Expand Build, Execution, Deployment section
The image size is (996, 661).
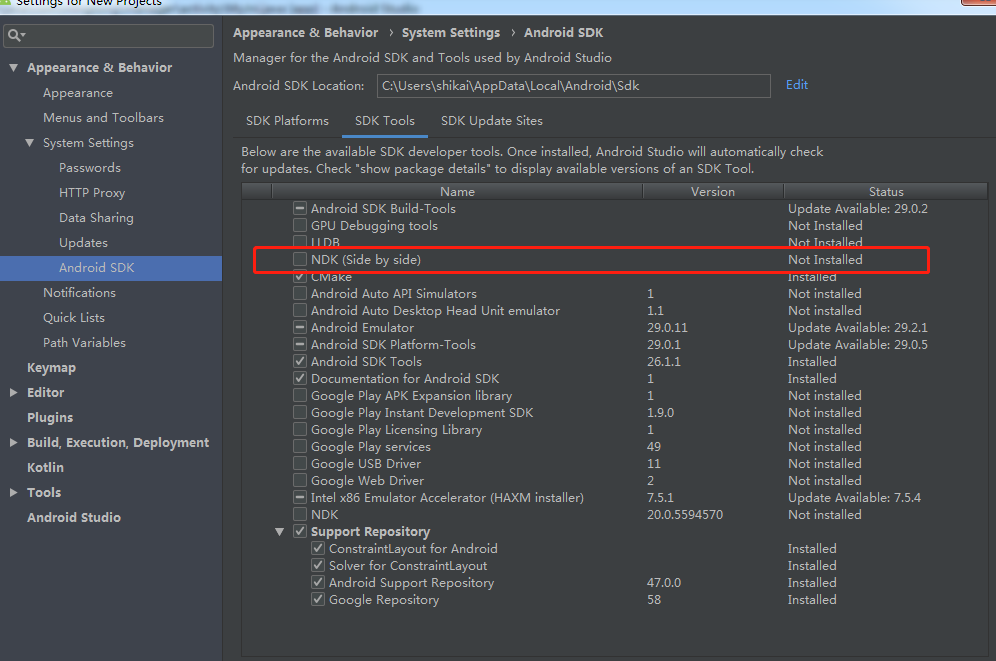pos(12,442)
